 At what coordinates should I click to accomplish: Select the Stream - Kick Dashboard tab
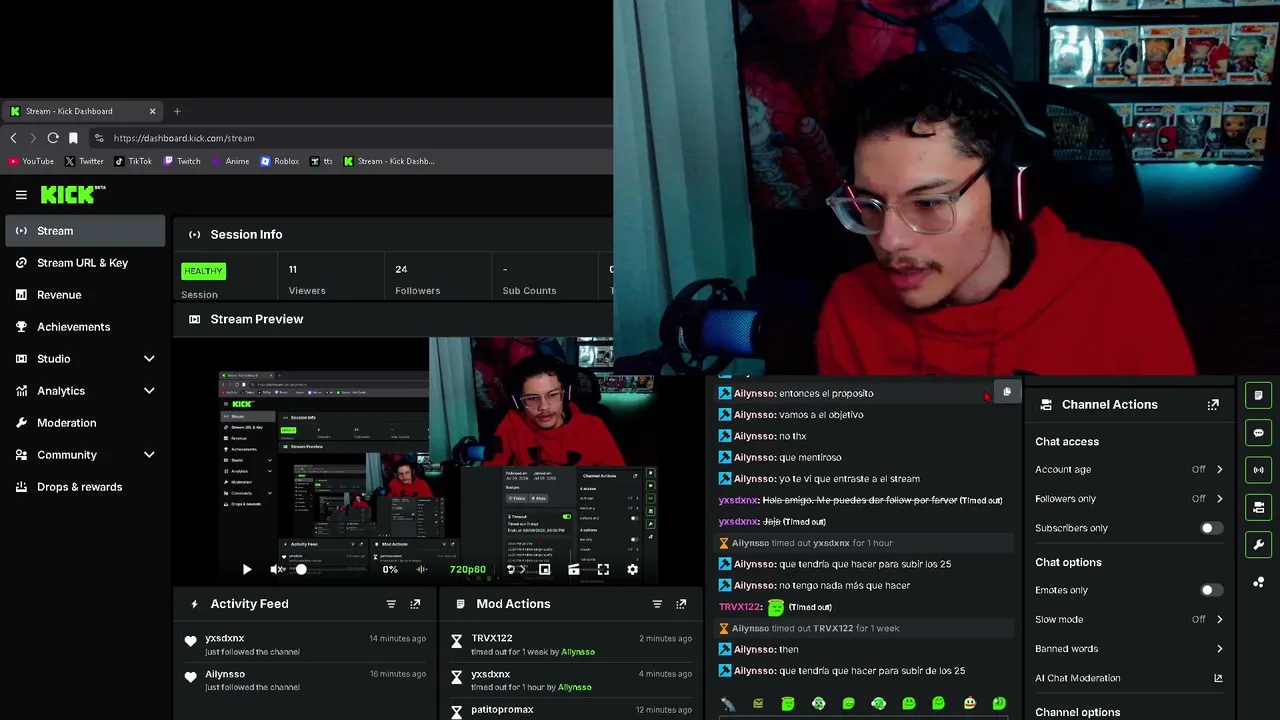coord(83,111)
